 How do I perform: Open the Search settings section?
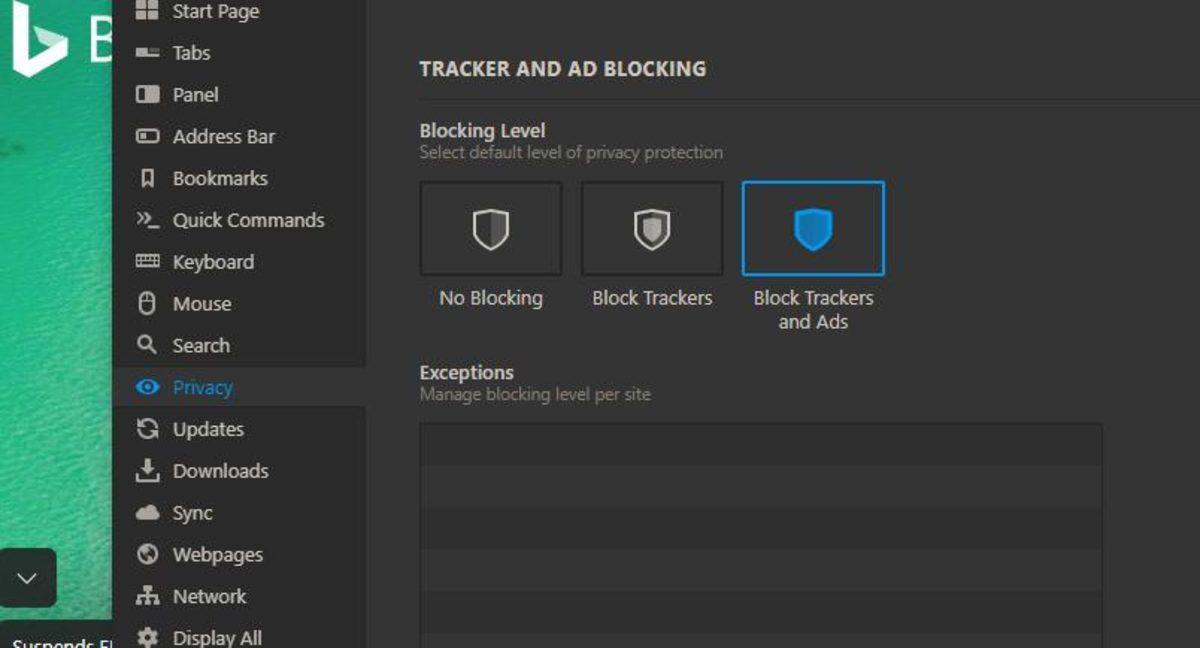[x=201, y=346]
